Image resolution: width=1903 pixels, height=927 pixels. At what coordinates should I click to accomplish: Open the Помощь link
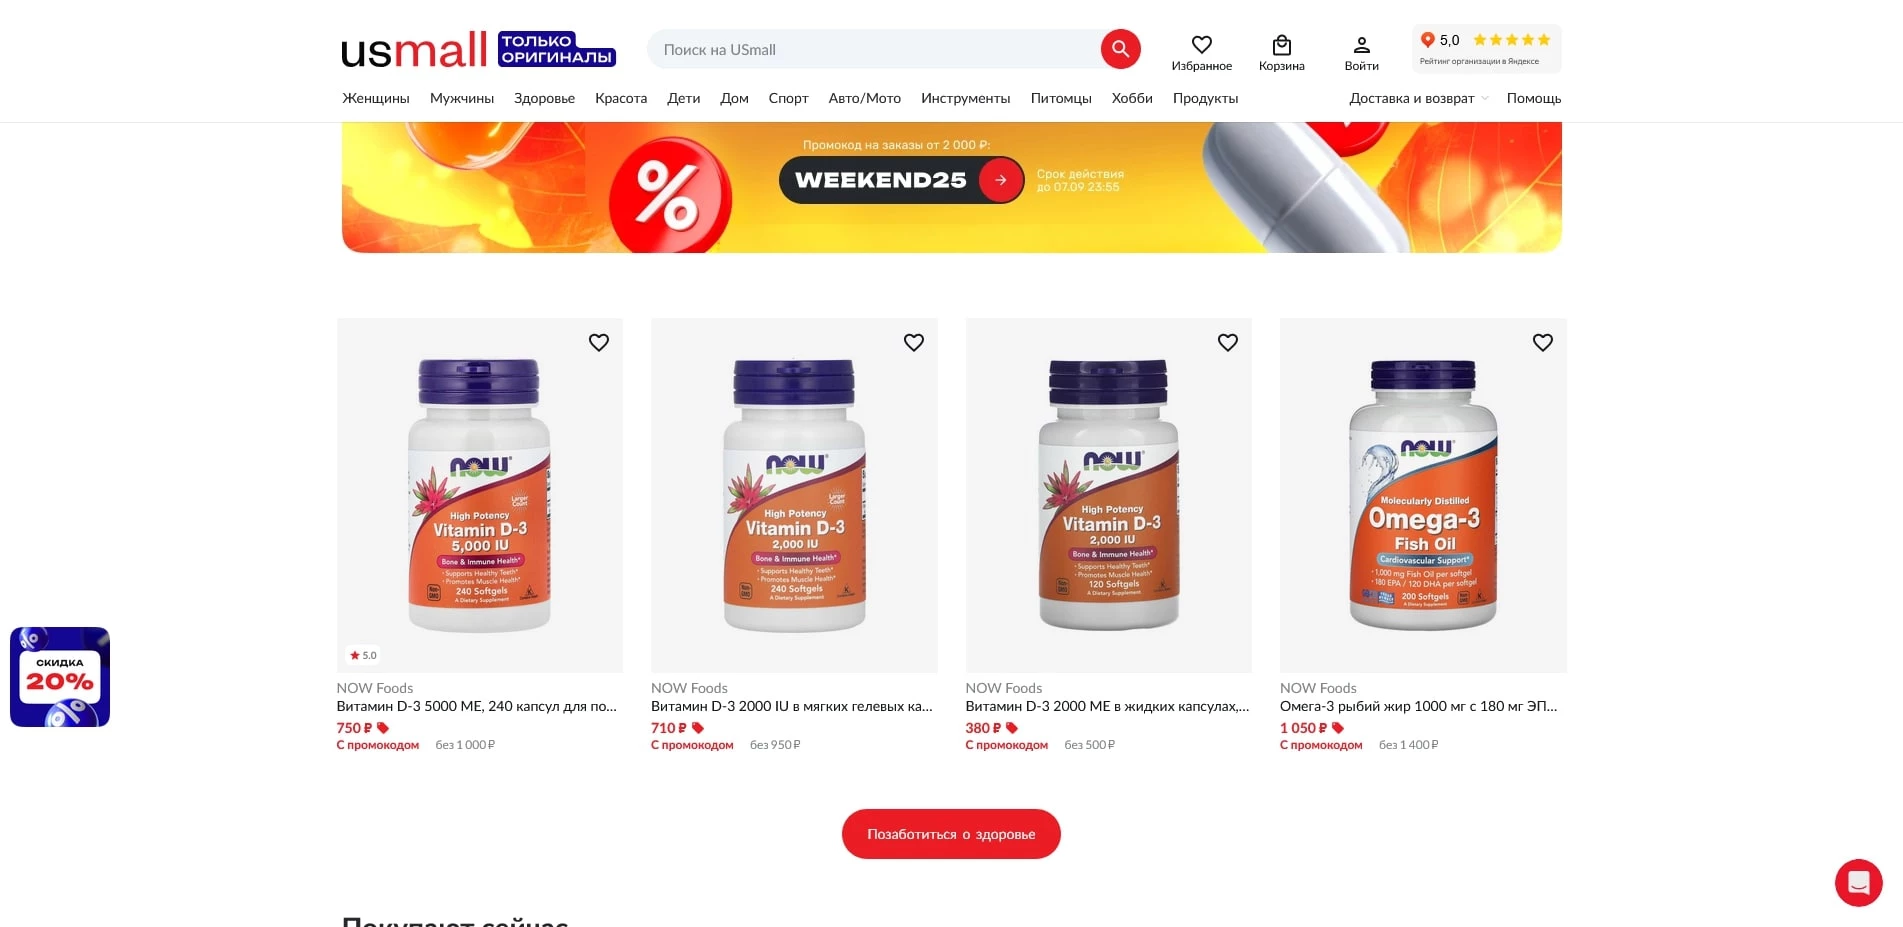point(1534,98)
